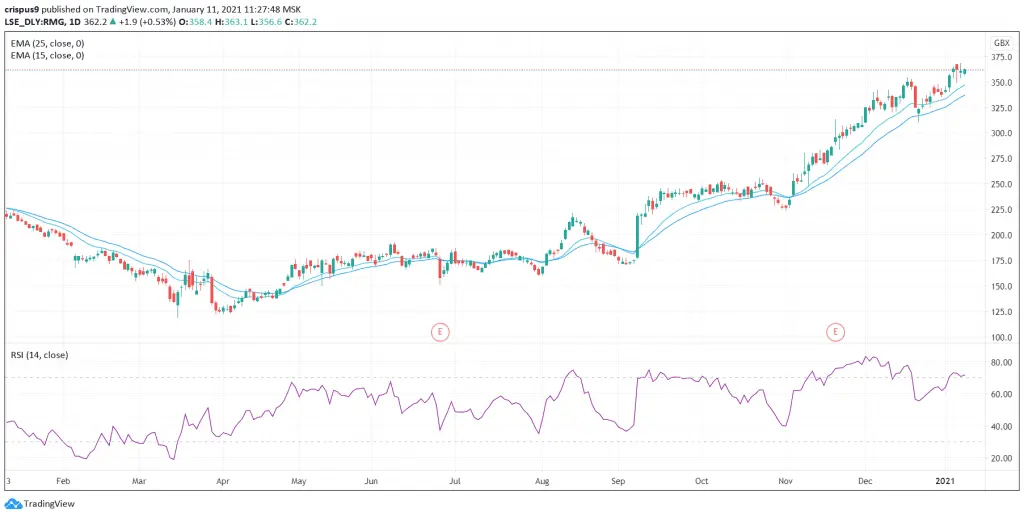Screen dimensions: 1024x517
Task: Click the Feb label on time axis
Action: coord(63,482)
